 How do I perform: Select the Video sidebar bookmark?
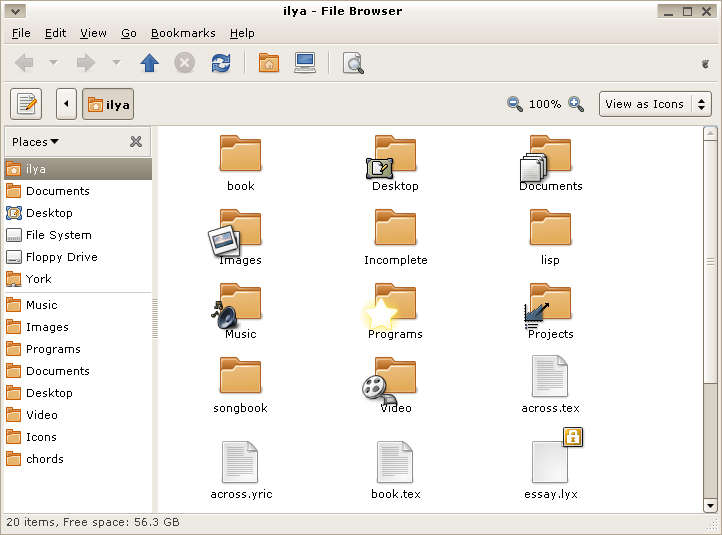[78, 415]
